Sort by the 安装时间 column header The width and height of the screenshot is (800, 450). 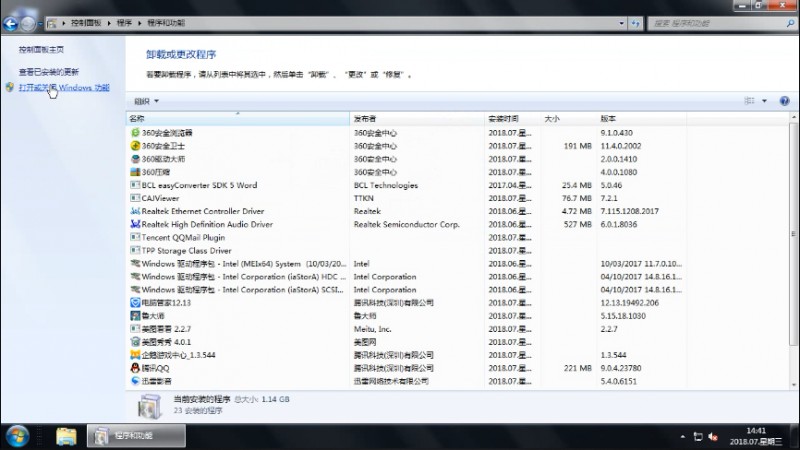point(512,118)
